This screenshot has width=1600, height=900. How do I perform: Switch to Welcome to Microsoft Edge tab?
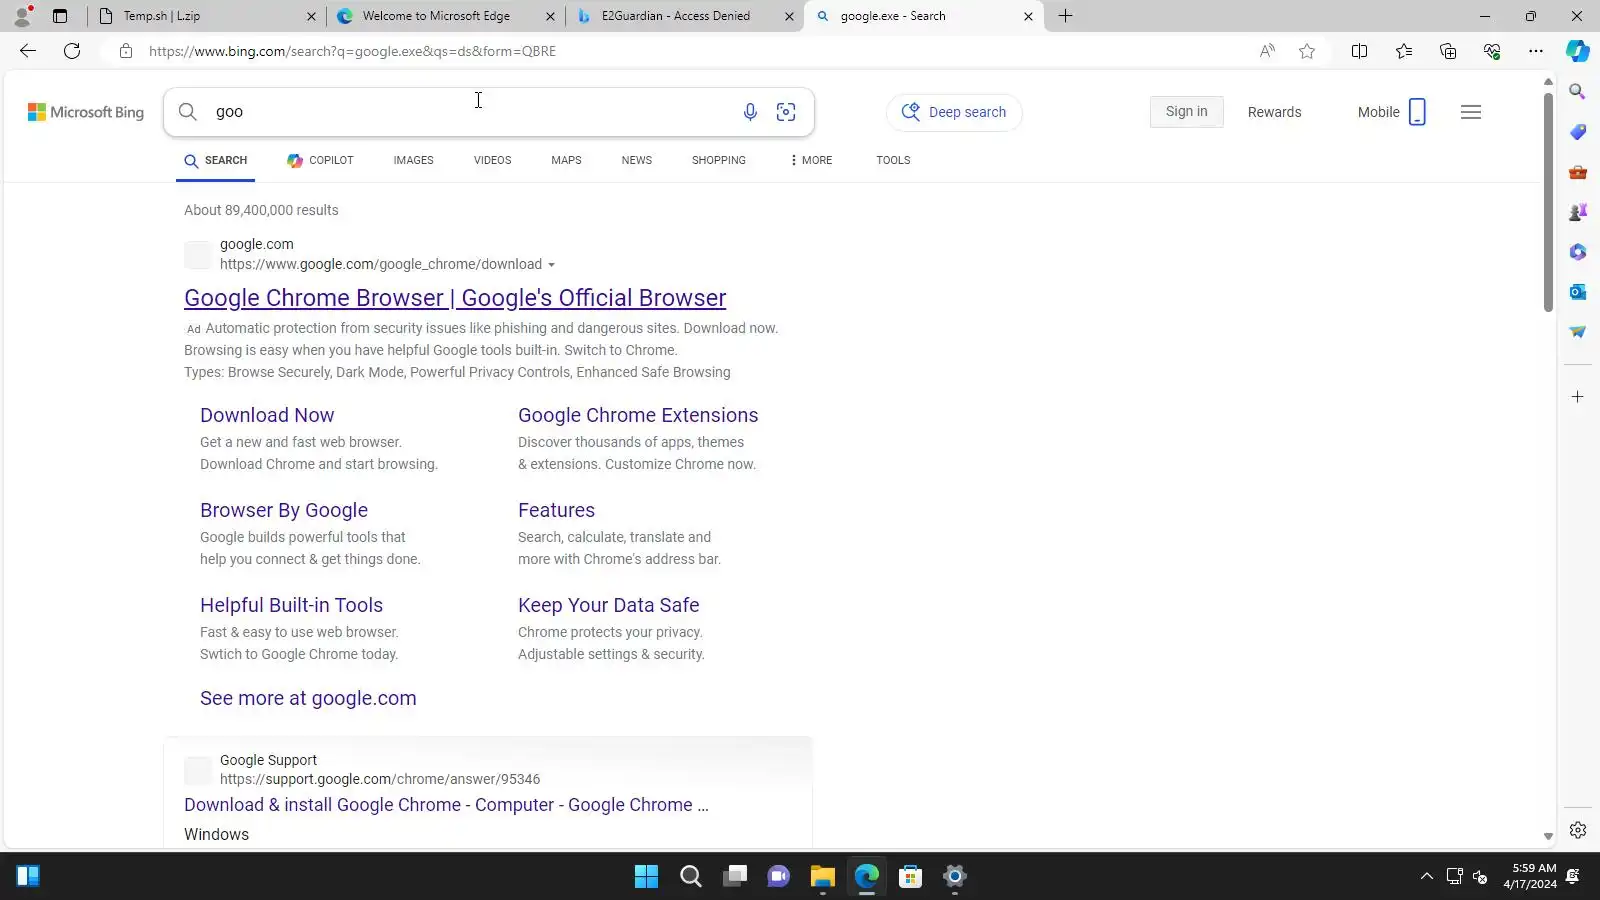point(445,16)
